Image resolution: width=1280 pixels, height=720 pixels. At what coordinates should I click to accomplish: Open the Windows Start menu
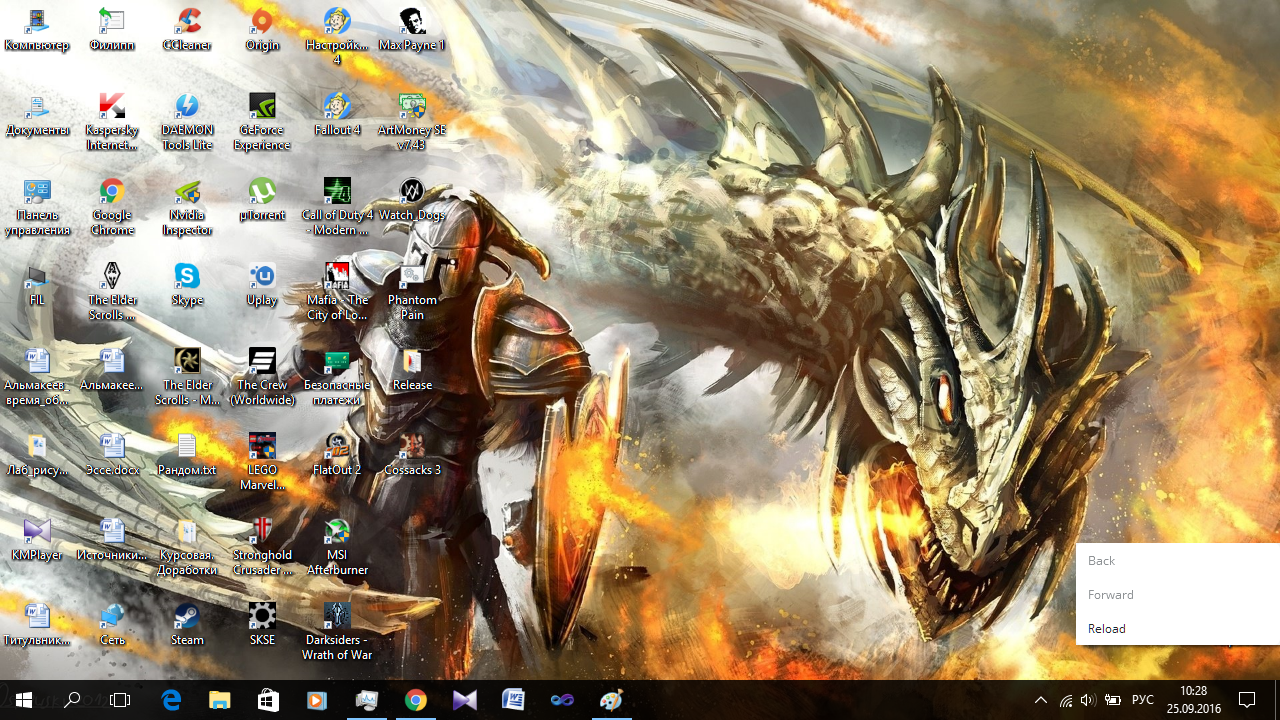click(x=24, y=700)
